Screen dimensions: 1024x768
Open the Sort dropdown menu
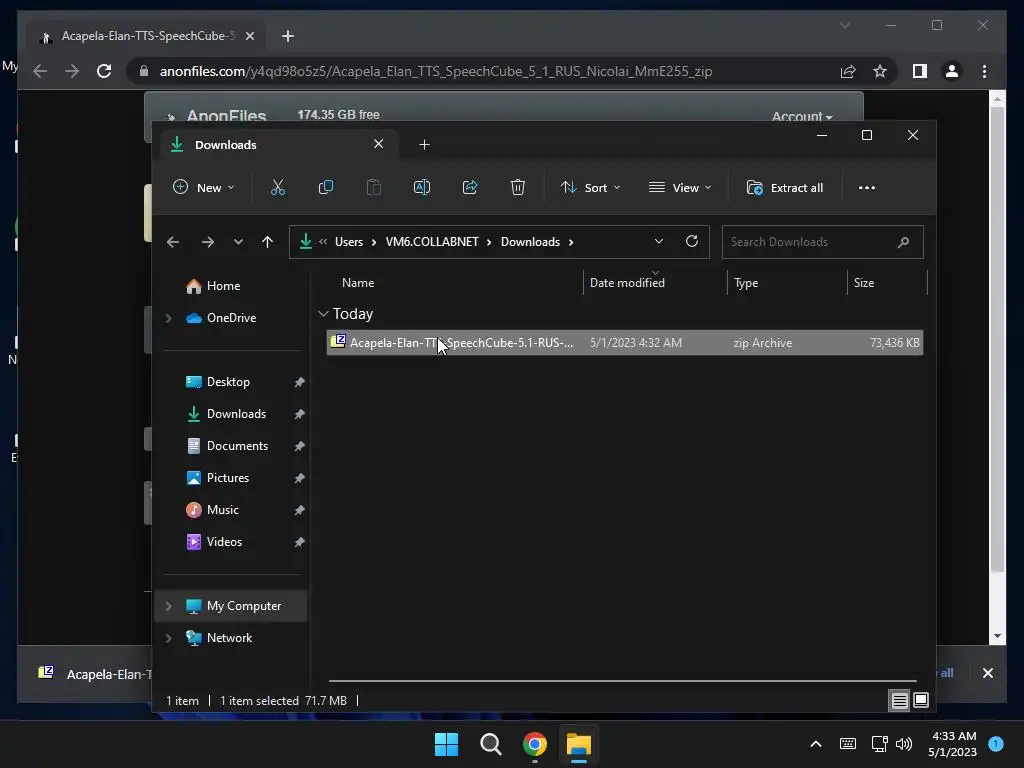590,188
